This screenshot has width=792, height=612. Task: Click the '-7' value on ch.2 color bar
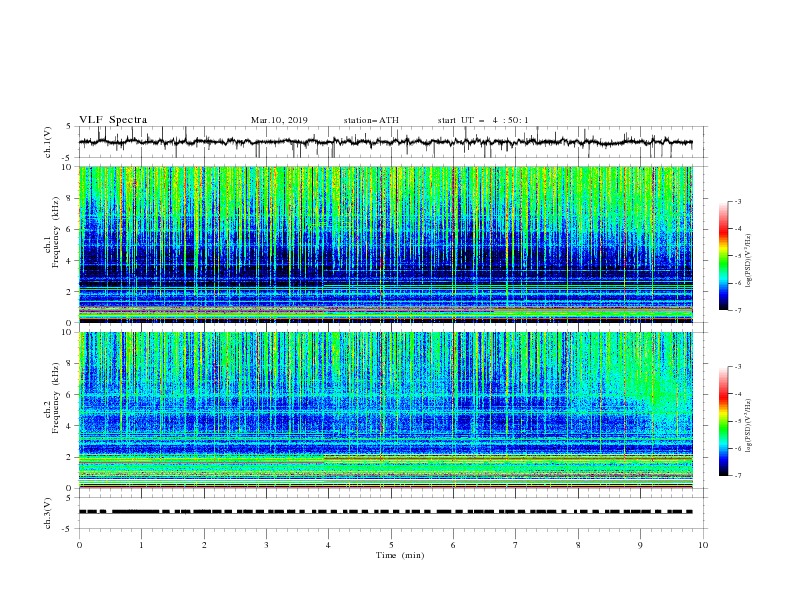pos(737,475)
